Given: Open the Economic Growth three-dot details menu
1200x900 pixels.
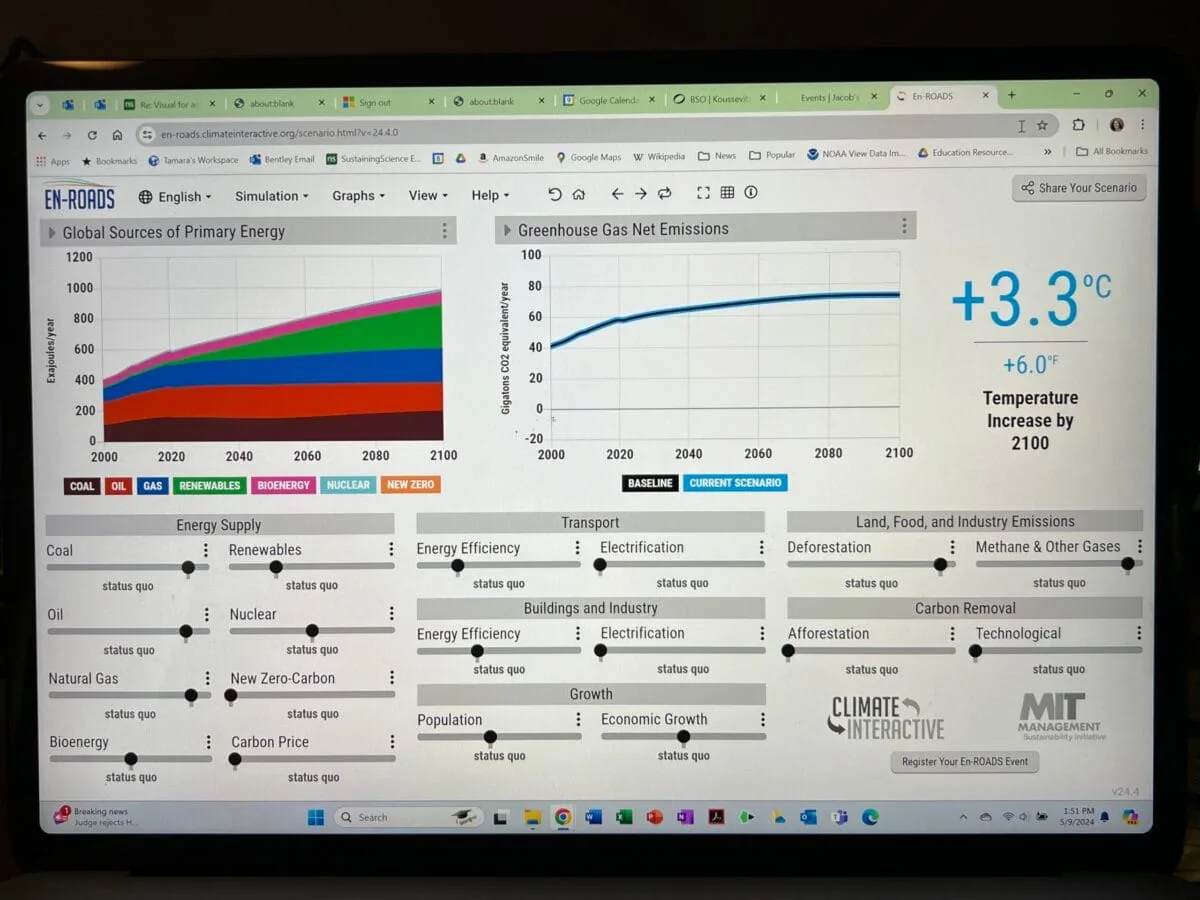Looking at the screenshot, I should tap(763, 719).
